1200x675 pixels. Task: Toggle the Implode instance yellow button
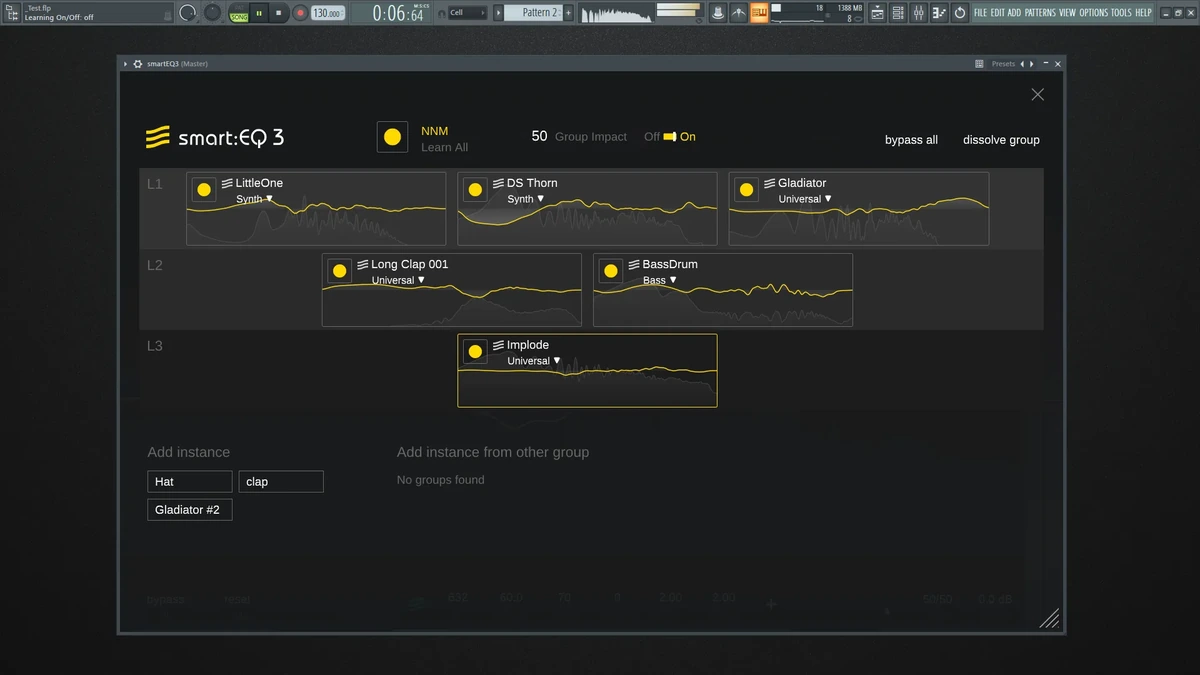475,351
